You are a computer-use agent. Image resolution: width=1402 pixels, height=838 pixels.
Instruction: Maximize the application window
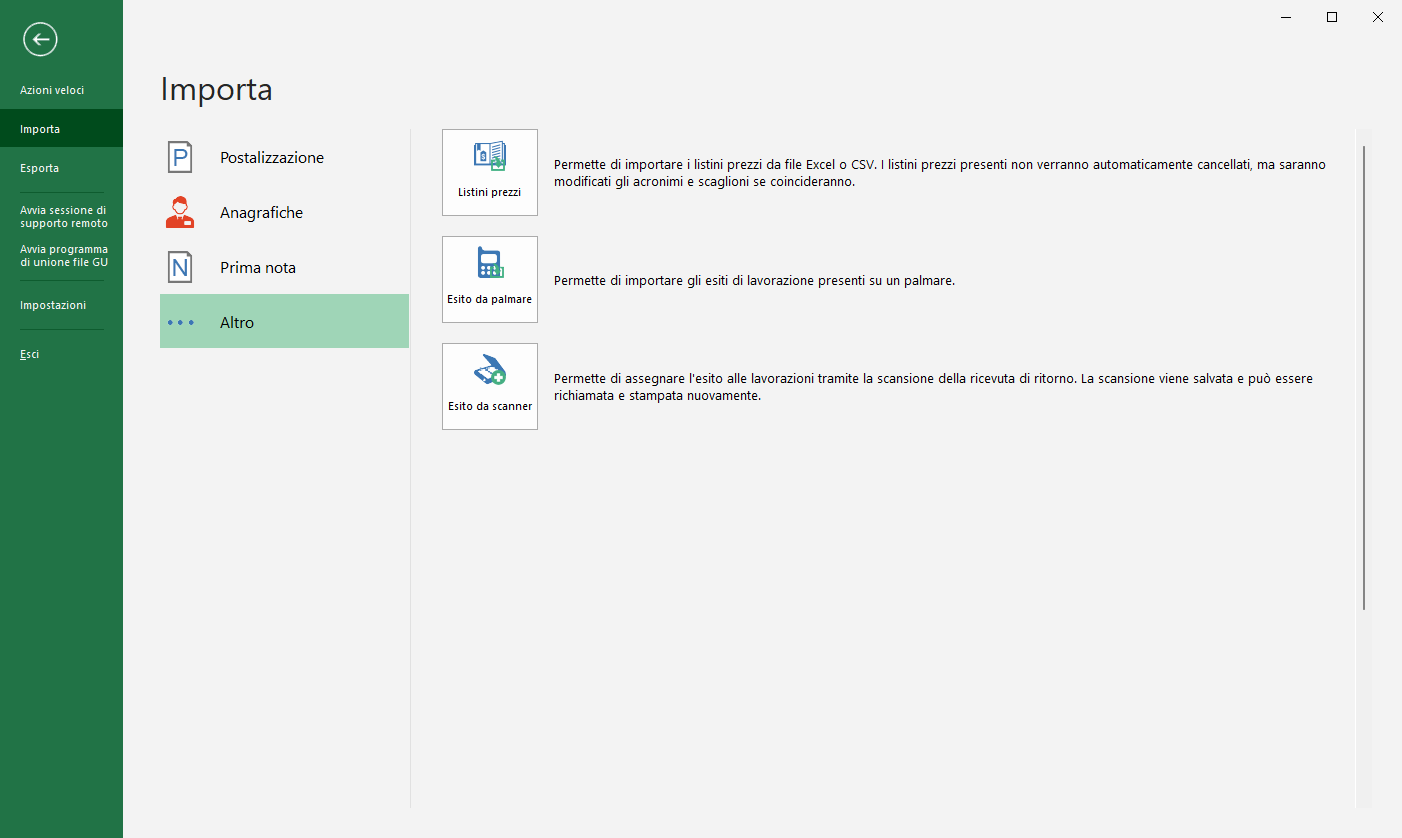[1332, 17]
